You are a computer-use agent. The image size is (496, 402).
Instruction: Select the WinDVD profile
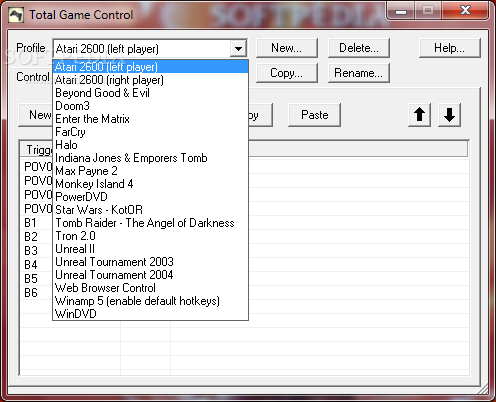click(150, 314)
